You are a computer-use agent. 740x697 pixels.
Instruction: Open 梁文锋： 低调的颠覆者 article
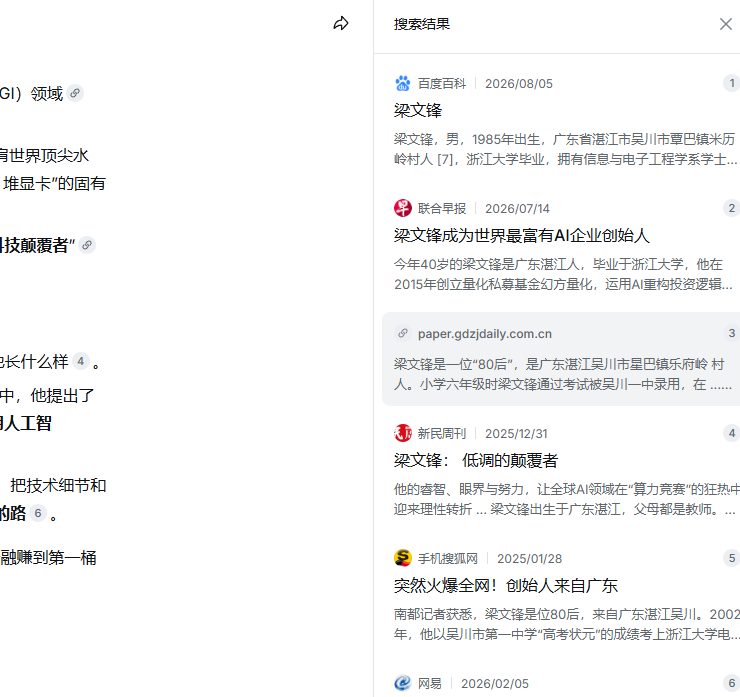(x=476, y=460)
